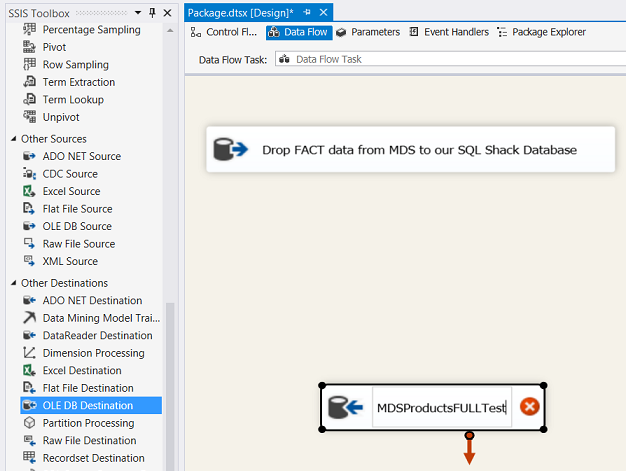
Task: Click the Excel Source icon
Action: [29, 191]
